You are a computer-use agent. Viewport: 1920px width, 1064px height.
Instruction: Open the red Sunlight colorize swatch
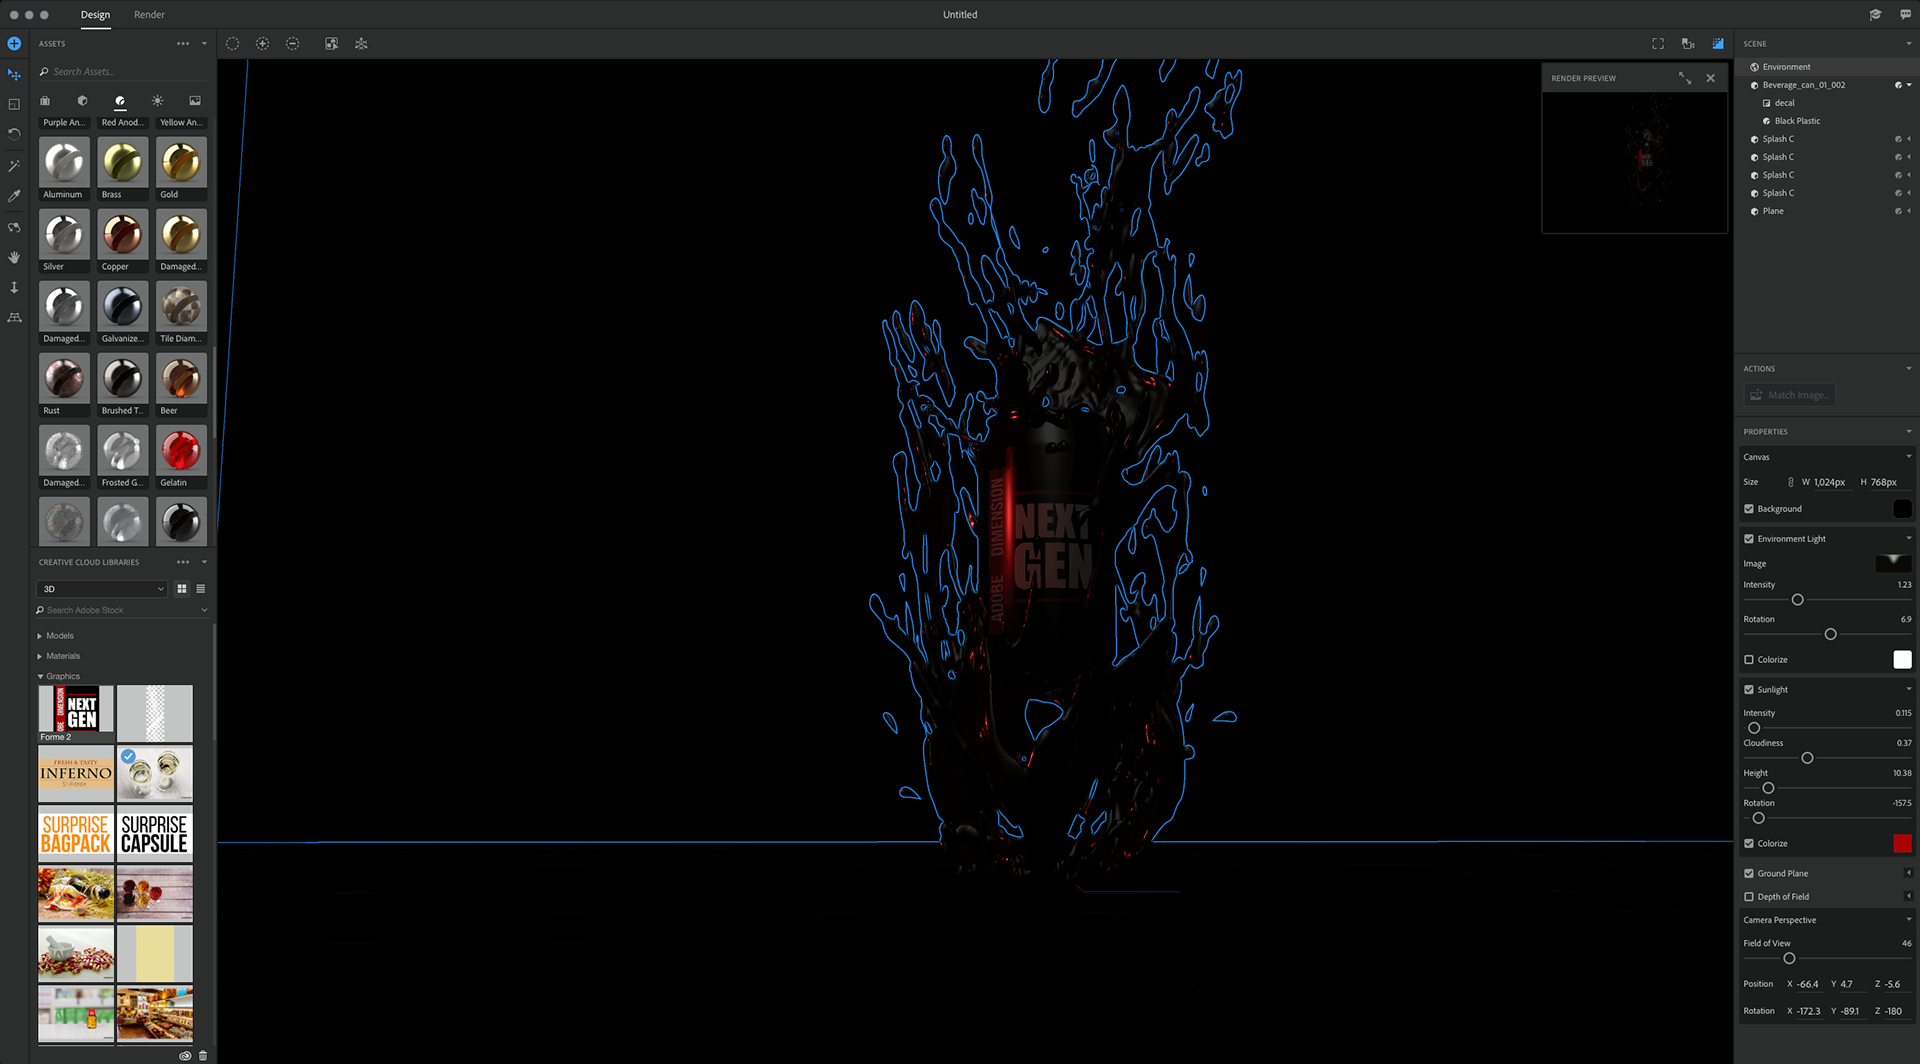(x=1902, y=844)
